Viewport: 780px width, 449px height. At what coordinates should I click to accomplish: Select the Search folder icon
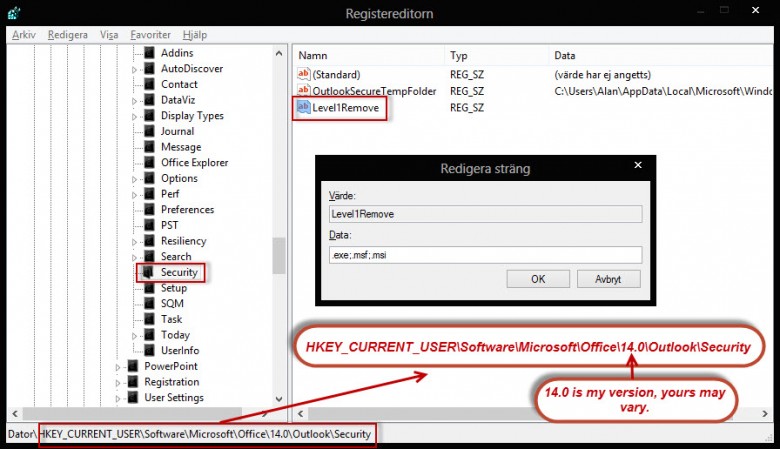[x=149, y=257]
